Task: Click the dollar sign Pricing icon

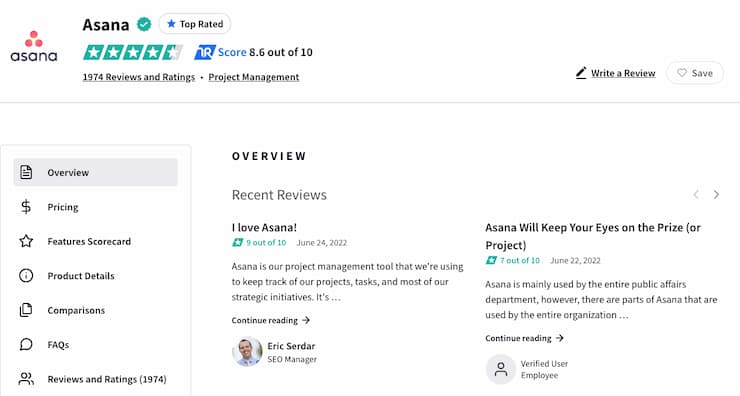Action: [x=26, y=207]
